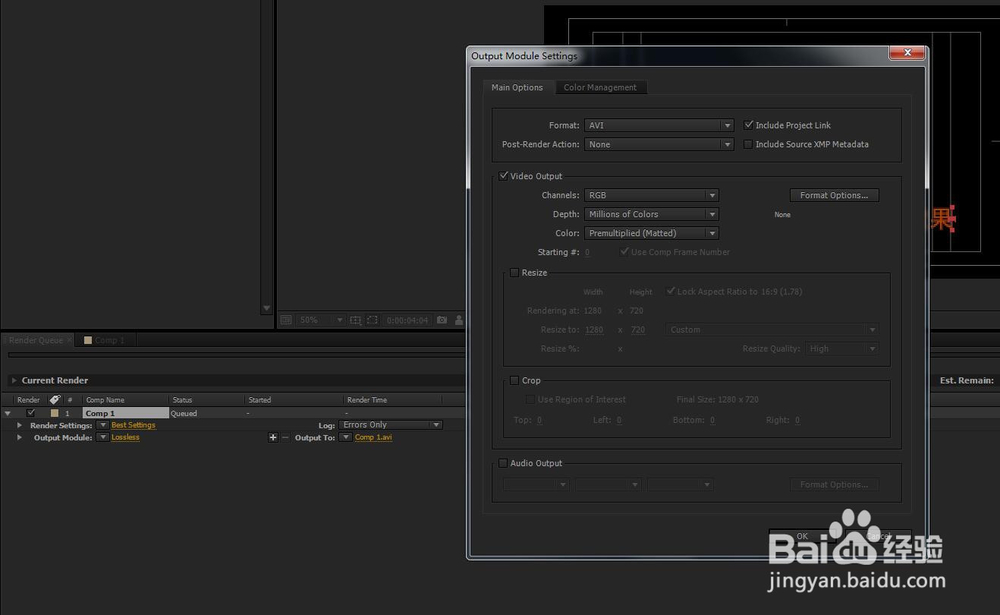Select the Comp 1 comp name cell
This screenshot has height=615, width=1000.
(x=126, y=413)
